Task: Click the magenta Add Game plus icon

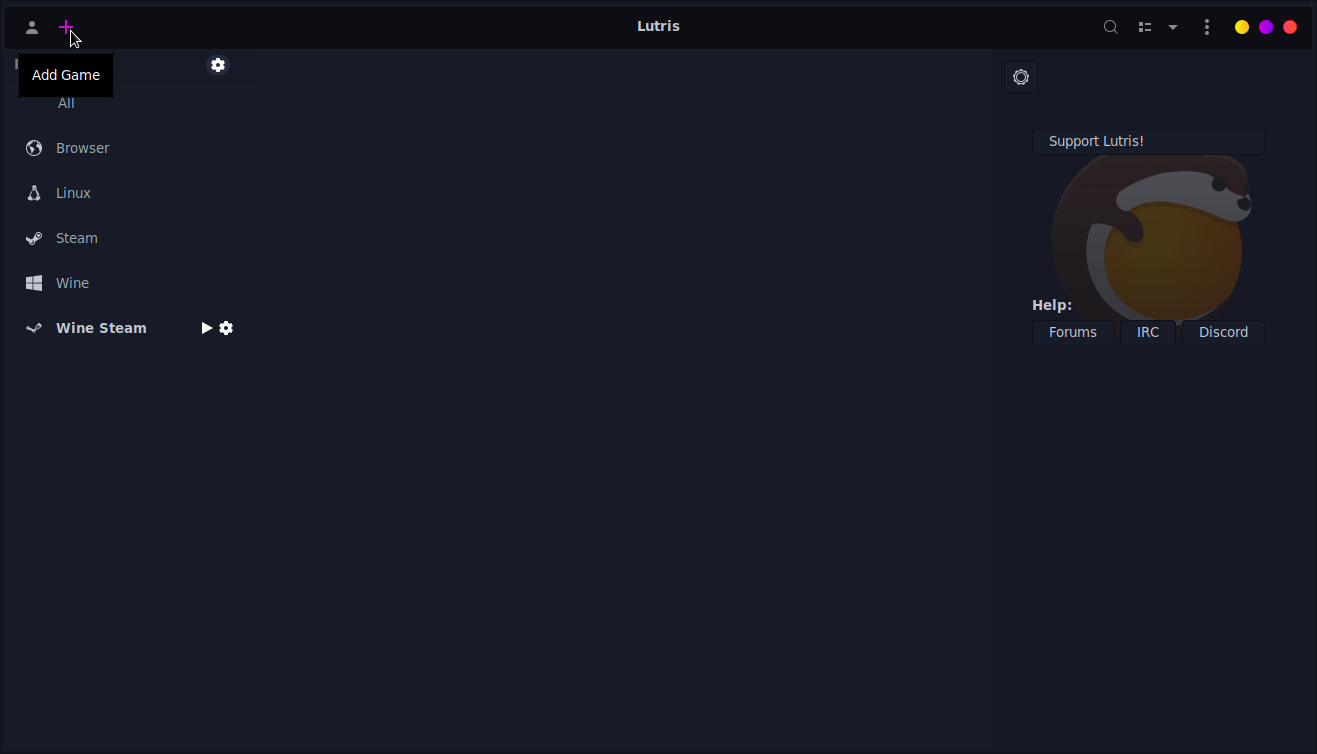Action: click(x=66, y=27)
